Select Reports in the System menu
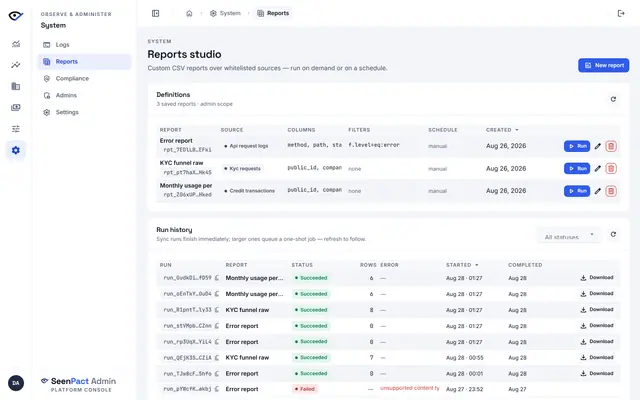This screenshot has height=400, width=640. click(84, 62)
